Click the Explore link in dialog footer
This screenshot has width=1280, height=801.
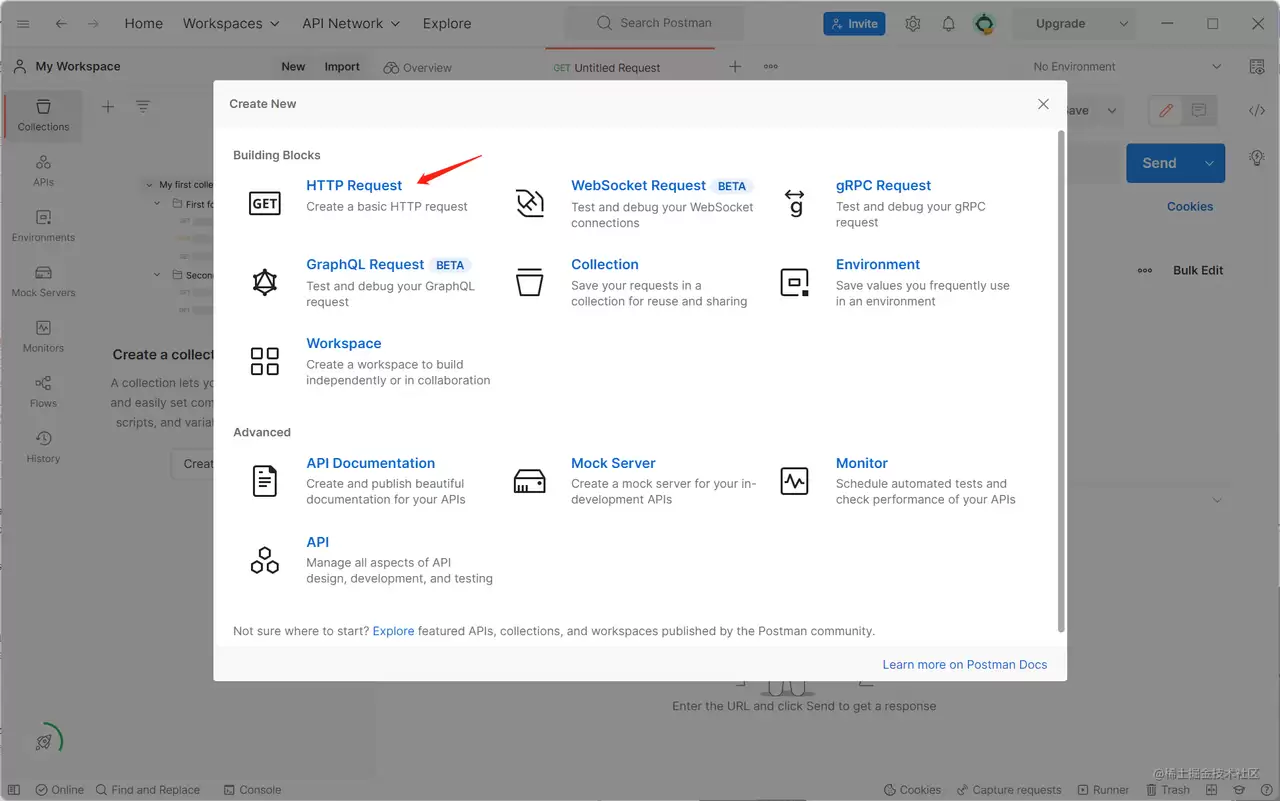[393, 631]
